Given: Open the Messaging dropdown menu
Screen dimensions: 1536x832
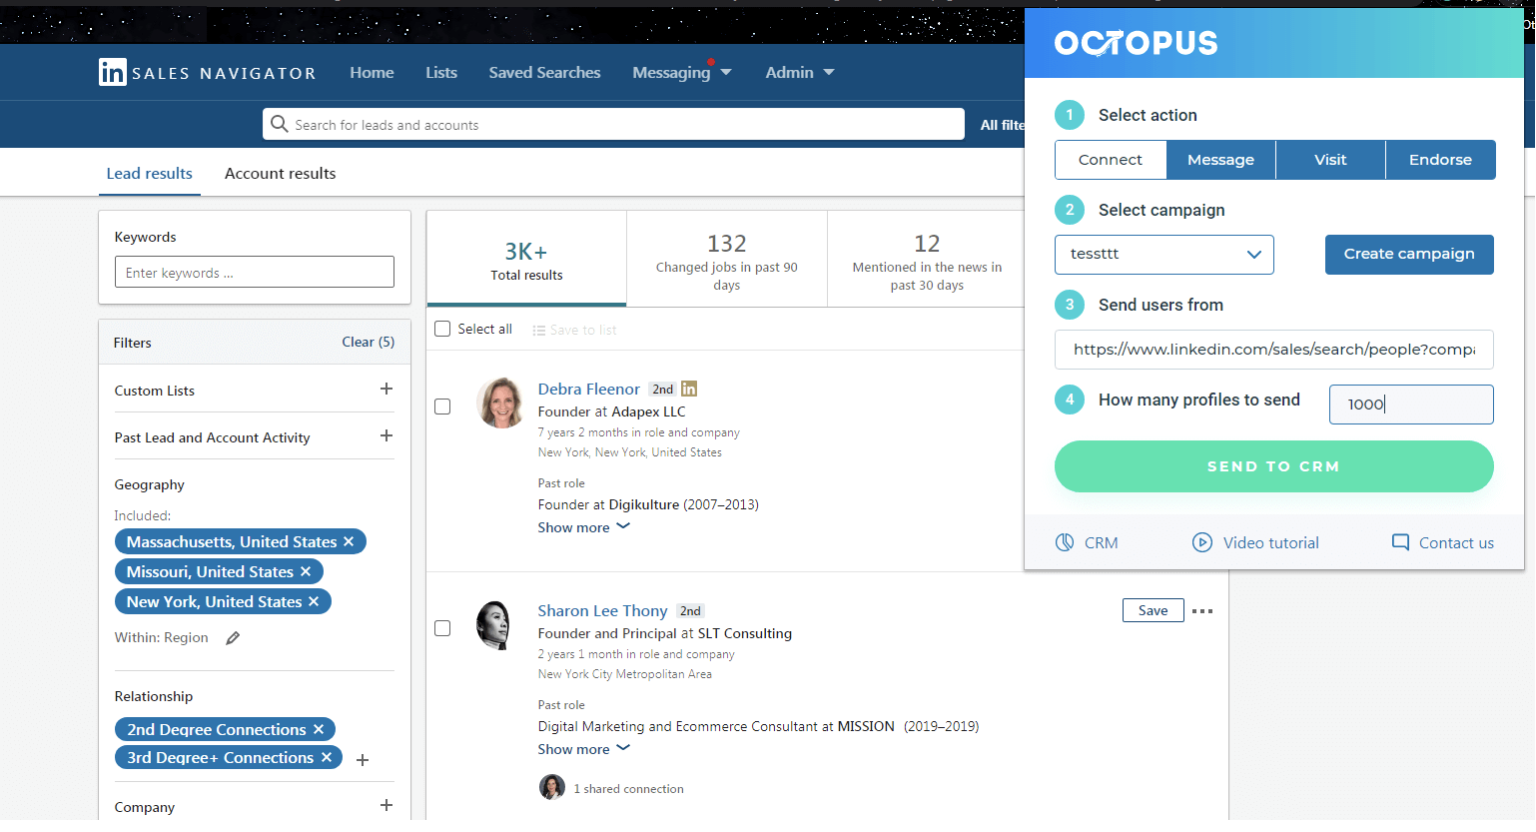Looking at the screenshot, I should (x=682, y=73).
